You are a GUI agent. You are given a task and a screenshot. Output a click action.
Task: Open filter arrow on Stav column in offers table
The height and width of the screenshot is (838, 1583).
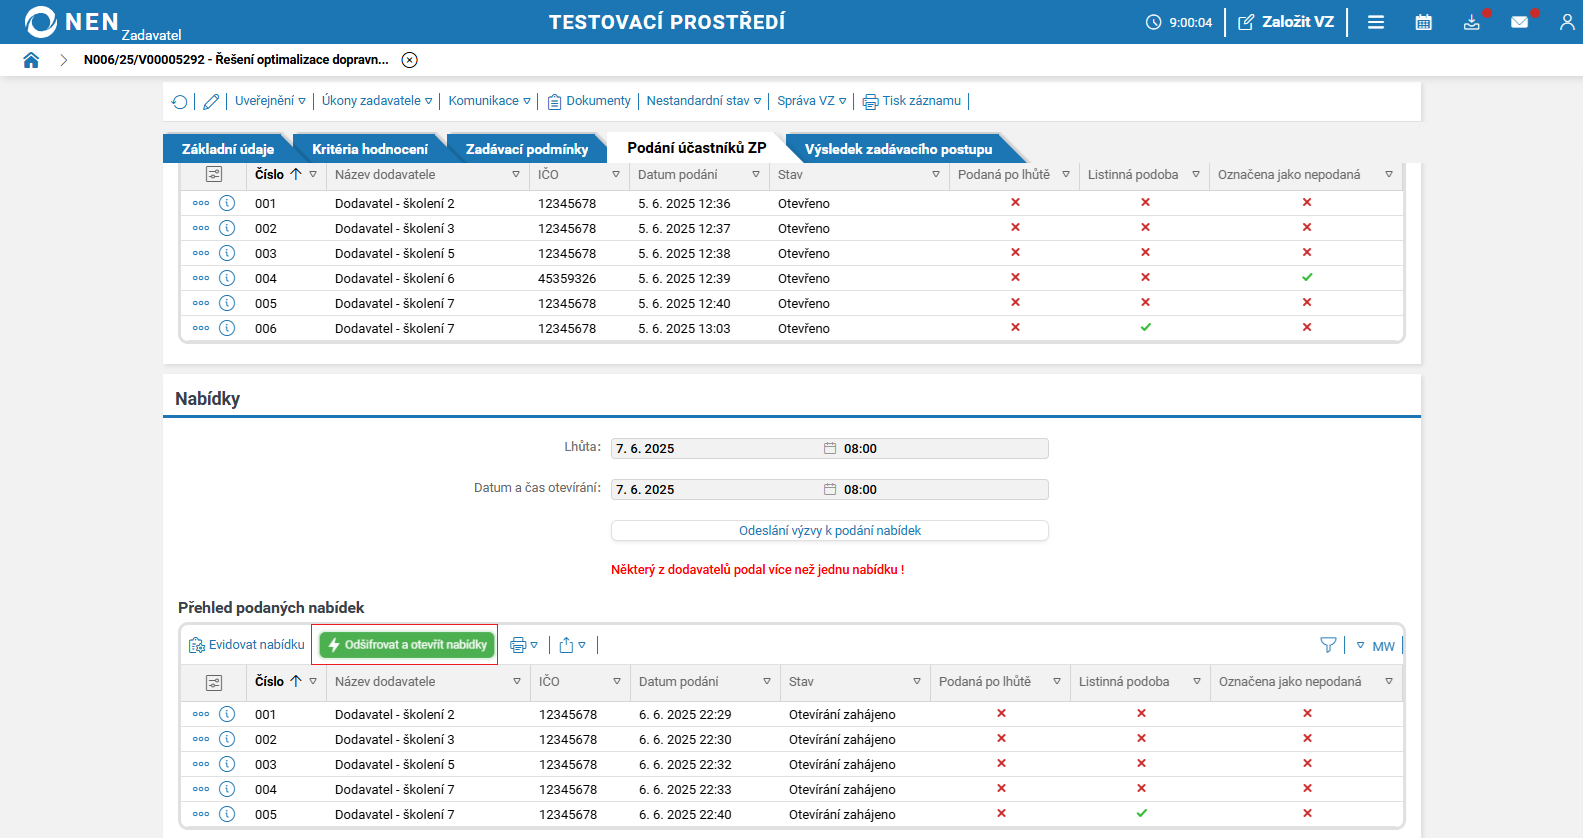click(x=917, y=681)
